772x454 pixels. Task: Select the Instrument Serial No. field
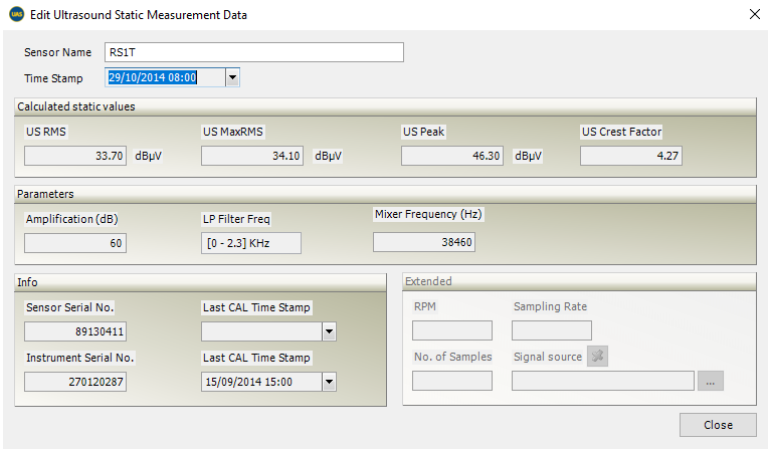pos(75,381)
